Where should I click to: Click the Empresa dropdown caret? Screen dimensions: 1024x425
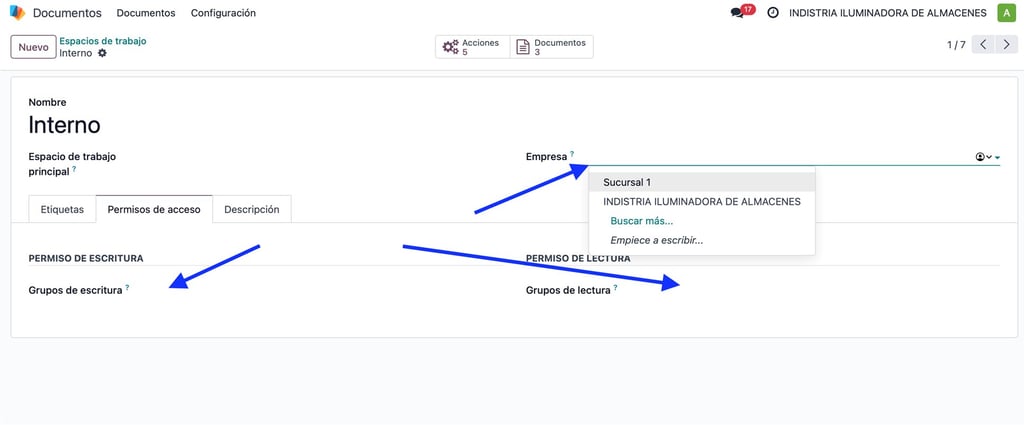point(998,157)
